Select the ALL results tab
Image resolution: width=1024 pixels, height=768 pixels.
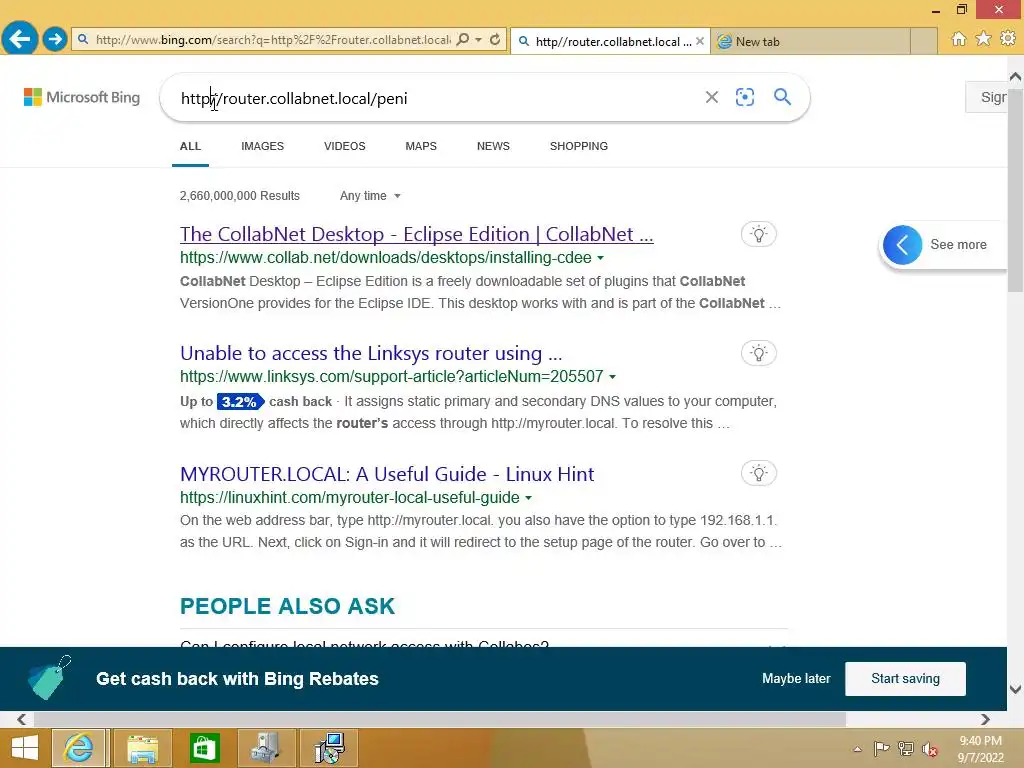tap(190, 146)
